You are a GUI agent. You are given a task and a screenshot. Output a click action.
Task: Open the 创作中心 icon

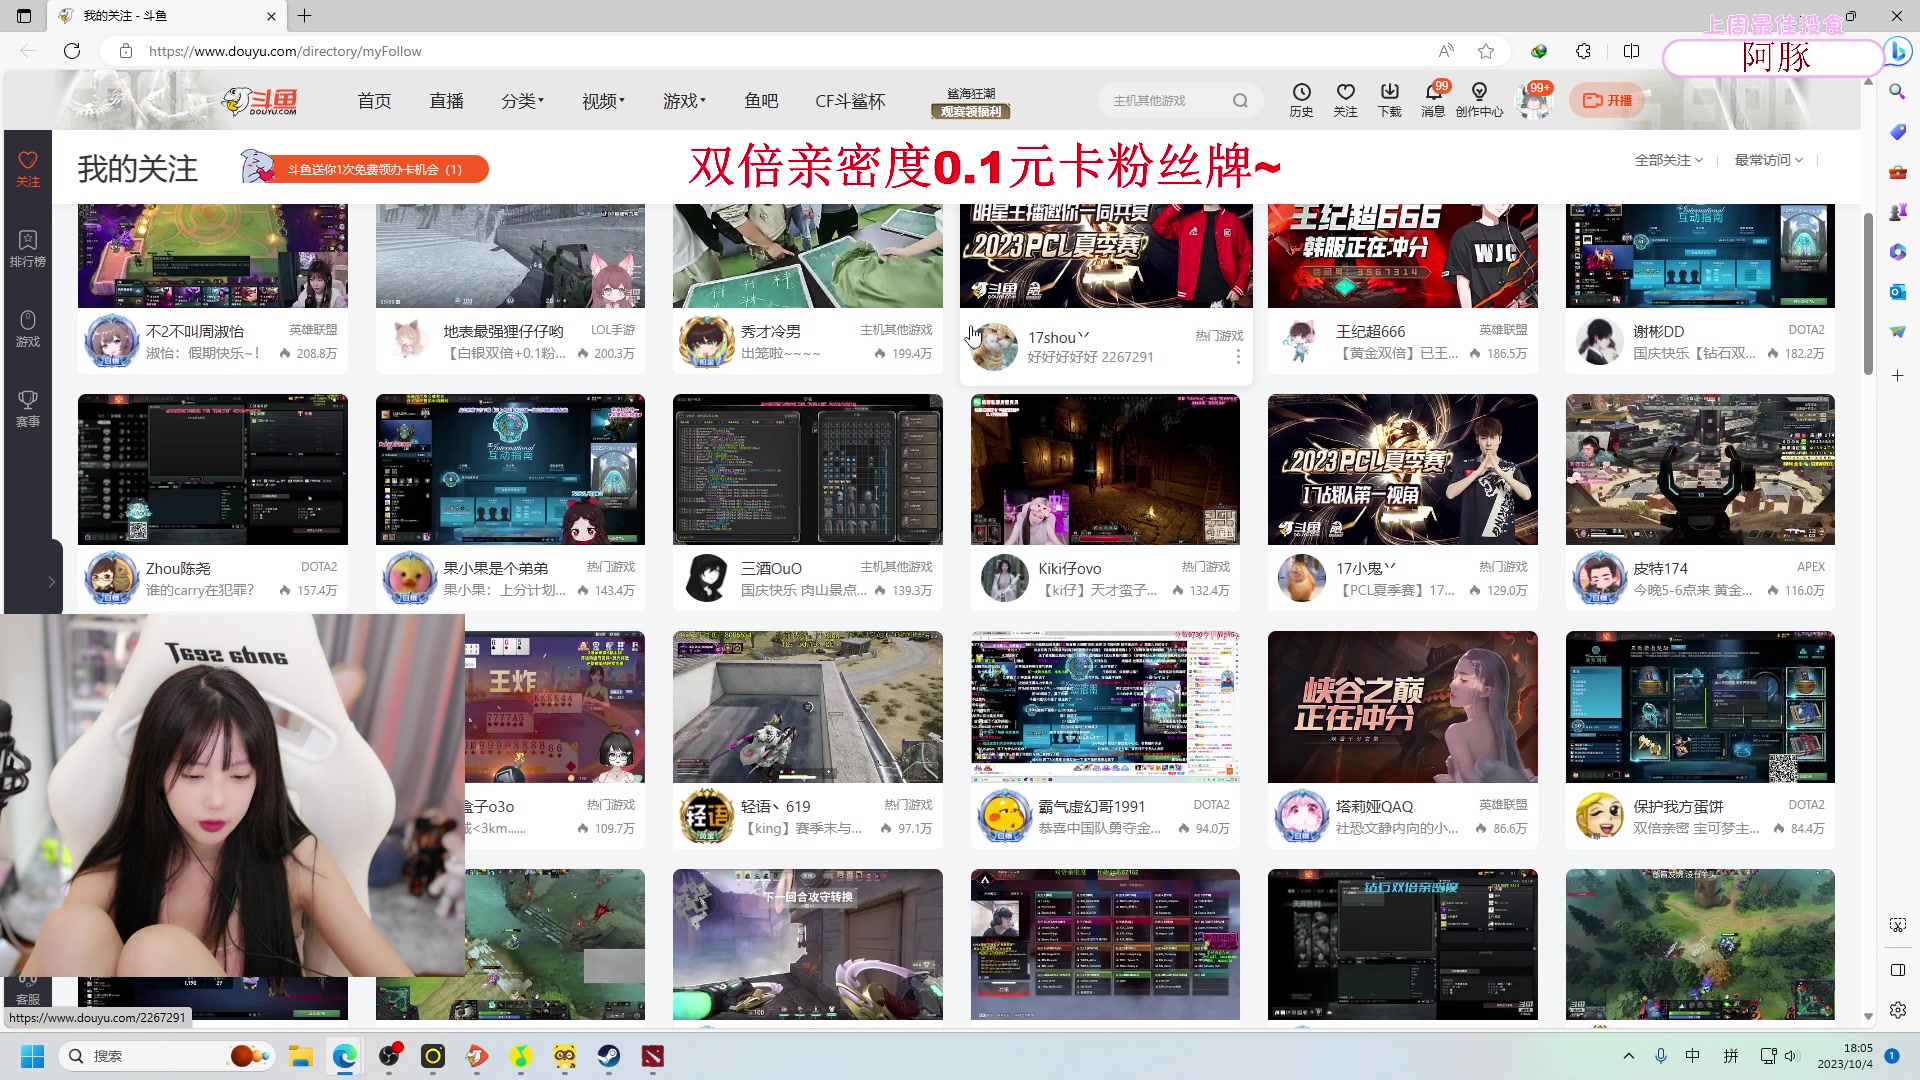[x=1479, y=99]
